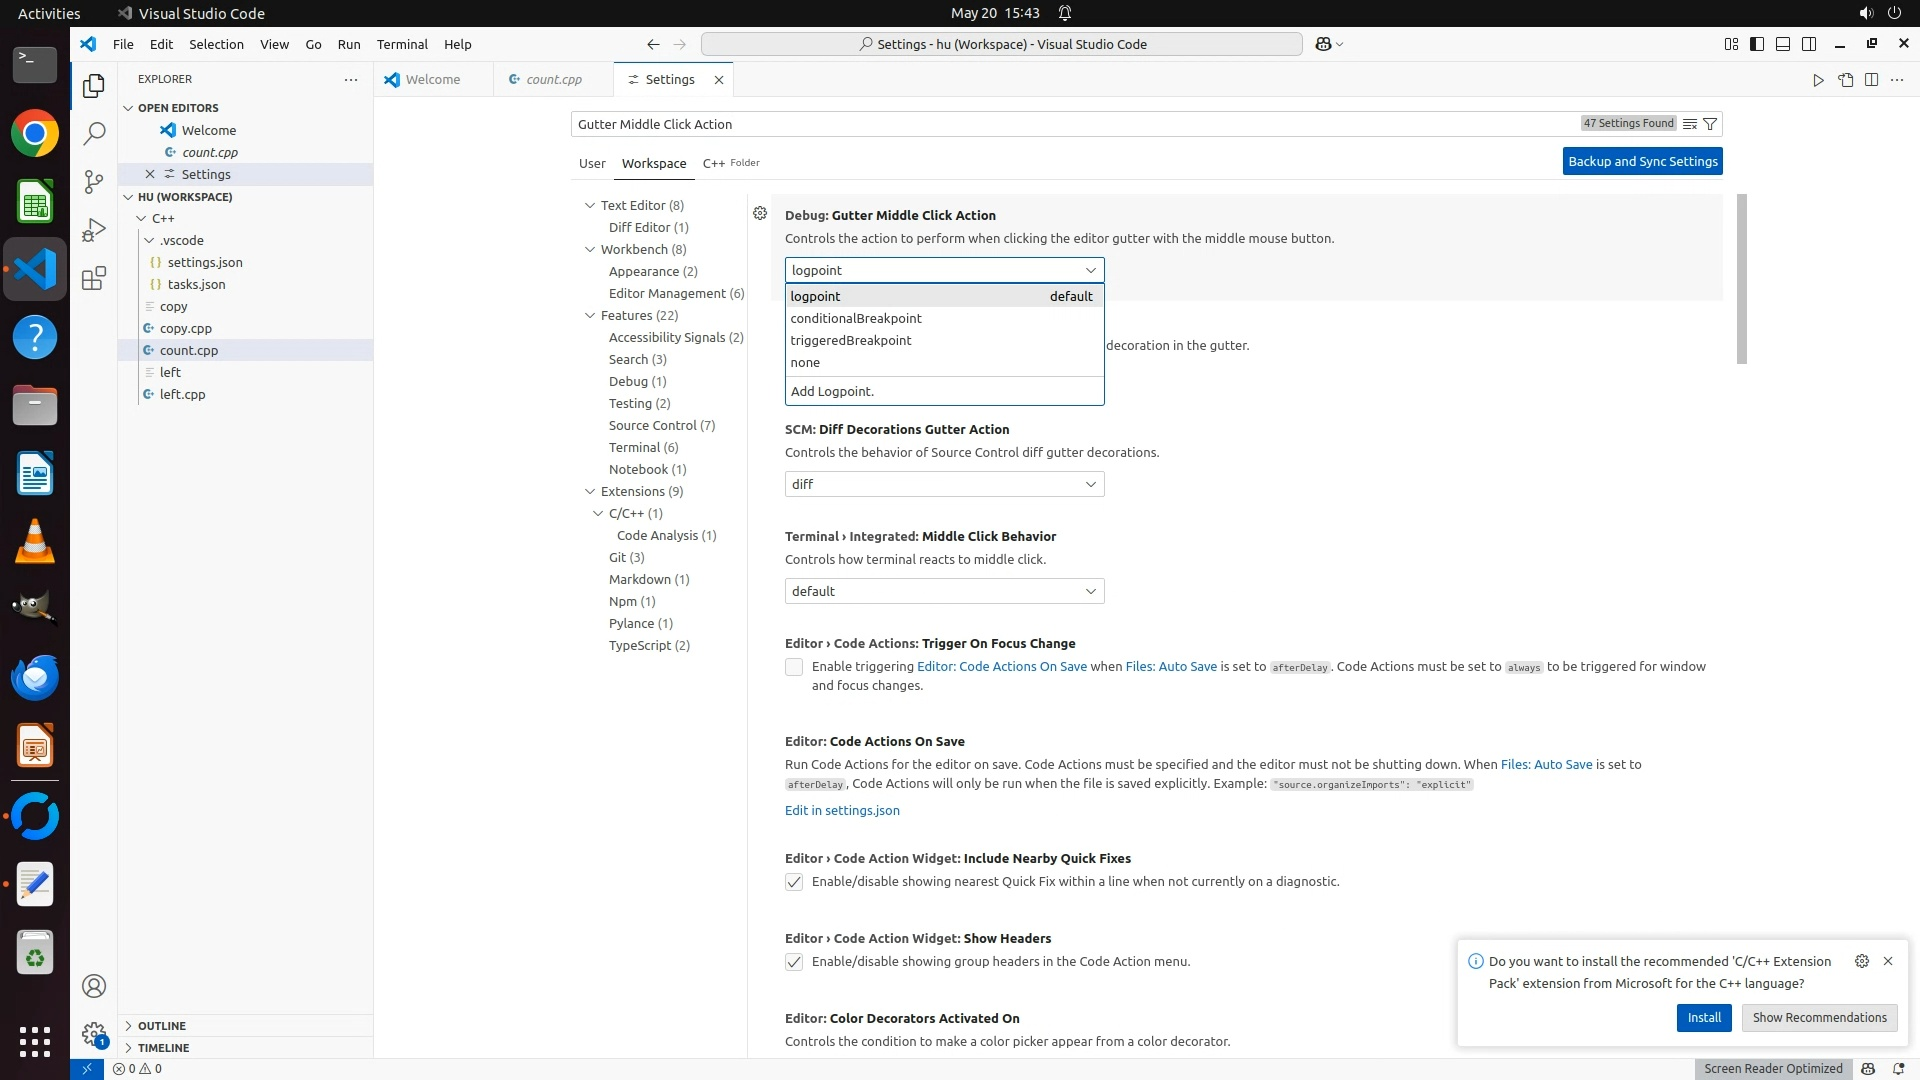
Task: Click Backup and Sync Settings button
Action: tap(1642, 161)
